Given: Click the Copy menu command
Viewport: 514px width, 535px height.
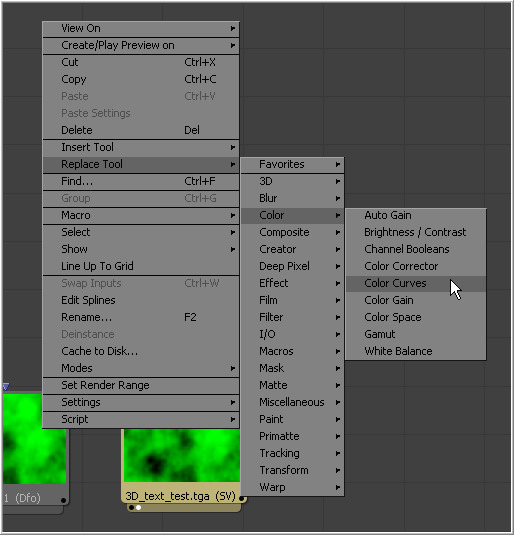Looking at the screenshot, I should (x=141, y=79).
